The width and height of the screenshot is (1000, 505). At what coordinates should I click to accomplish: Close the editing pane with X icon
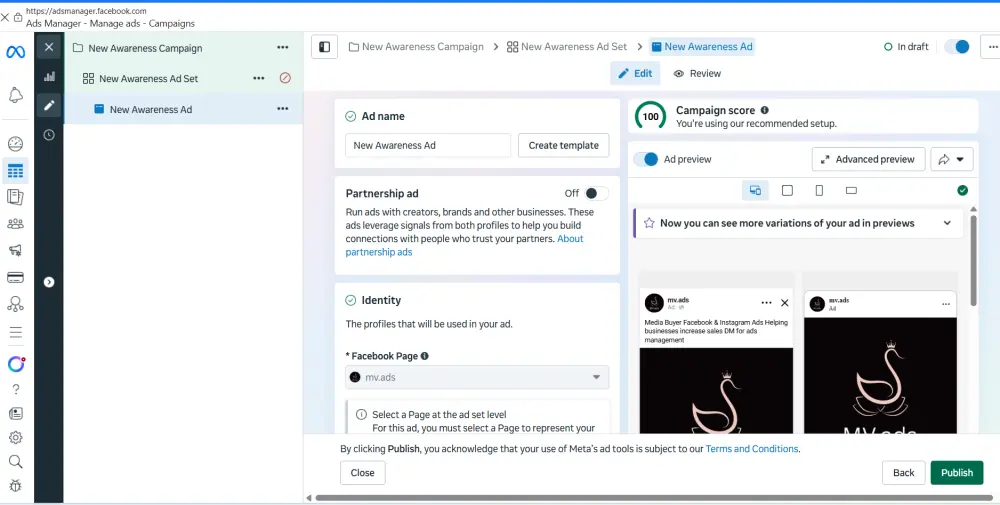point(49,47)
